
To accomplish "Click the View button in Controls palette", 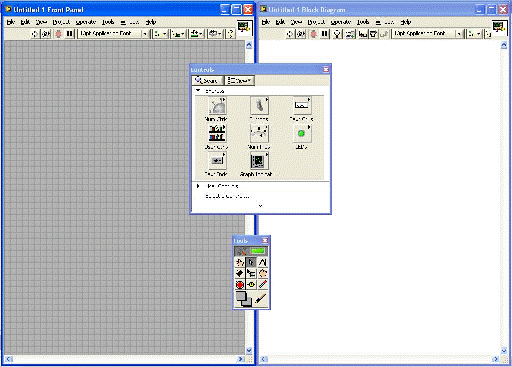I will pos(239,80).
